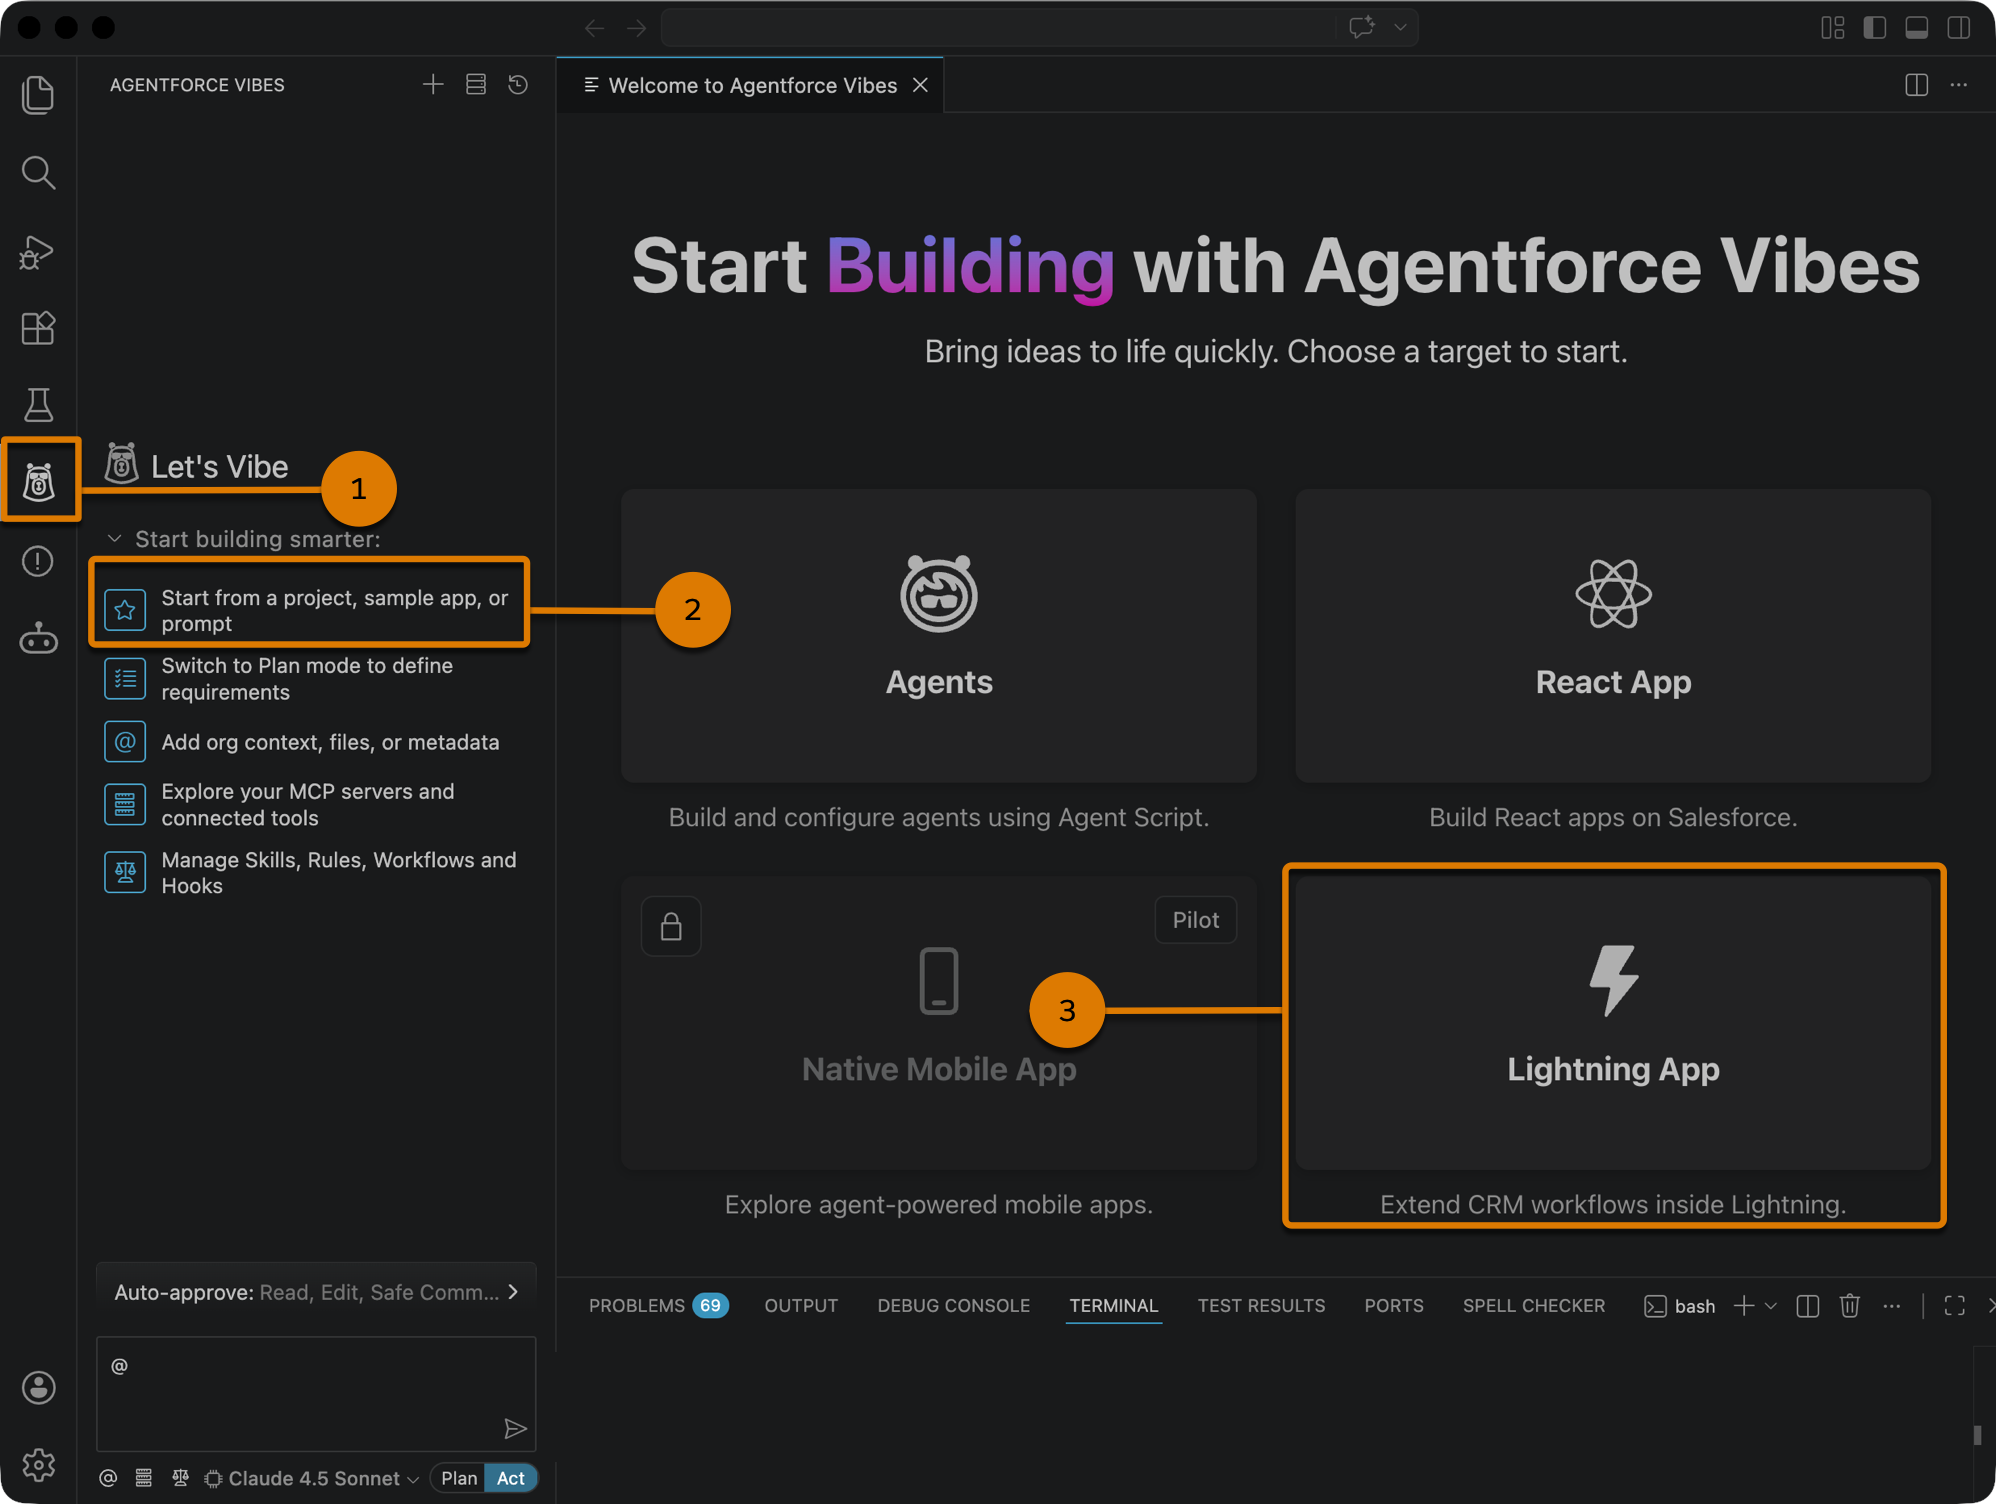
Task: Switch to Act mode
Action: pos(511,1478)
